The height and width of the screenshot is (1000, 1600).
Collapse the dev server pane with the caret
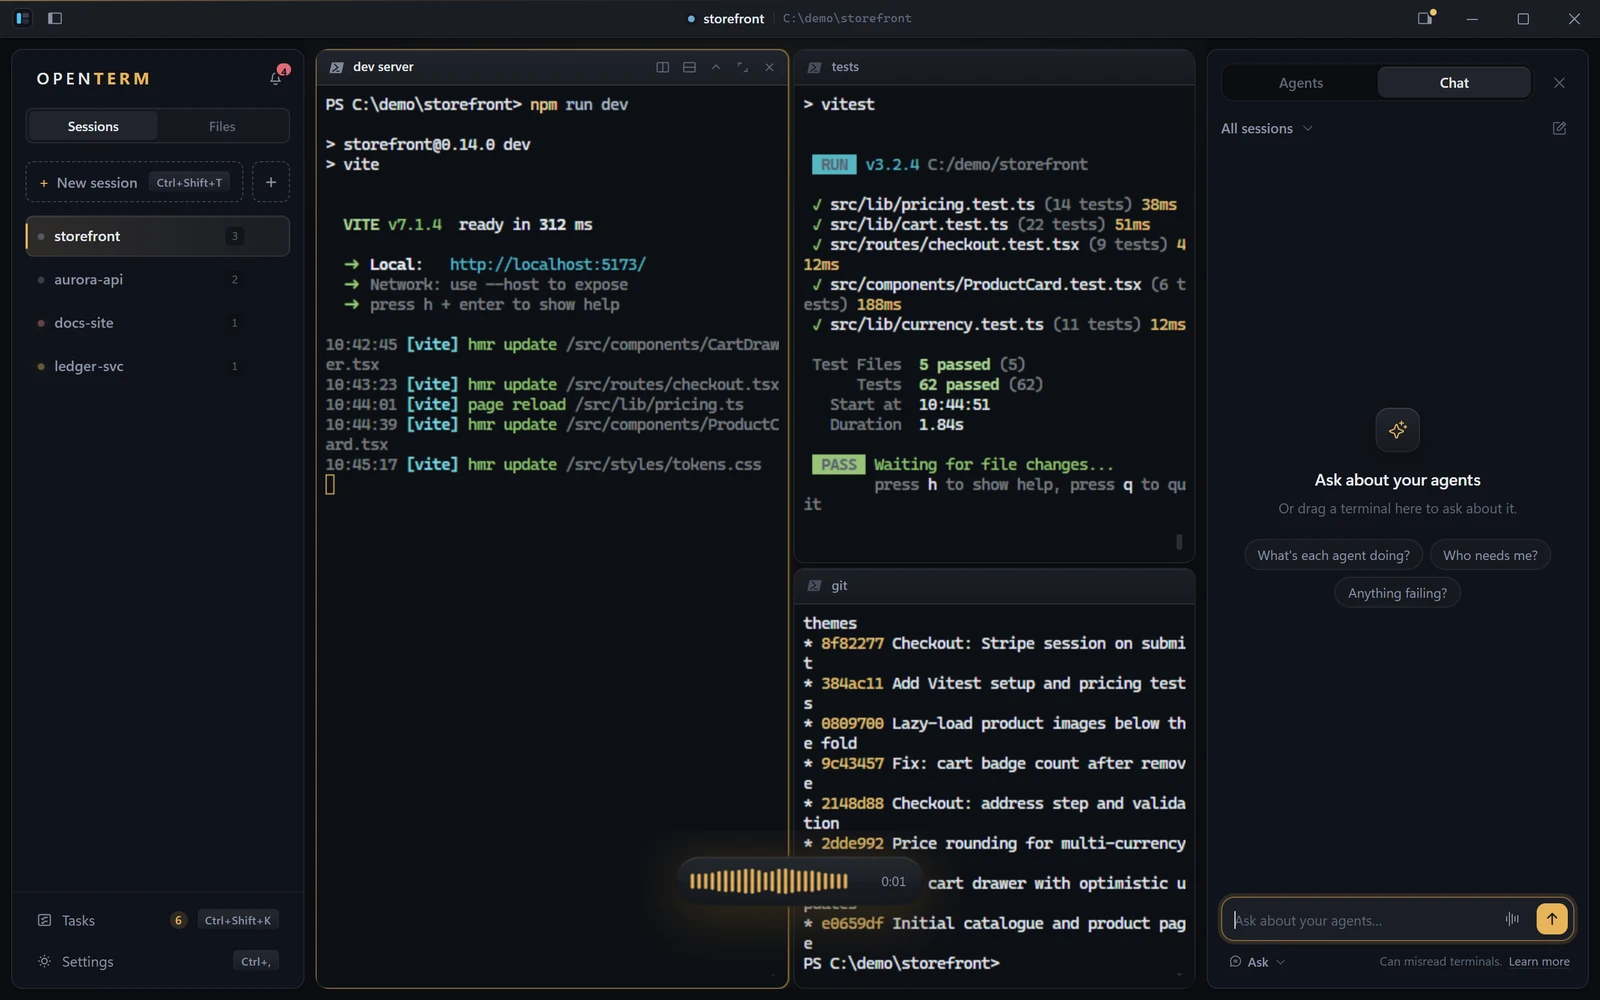tap(716, 67)
